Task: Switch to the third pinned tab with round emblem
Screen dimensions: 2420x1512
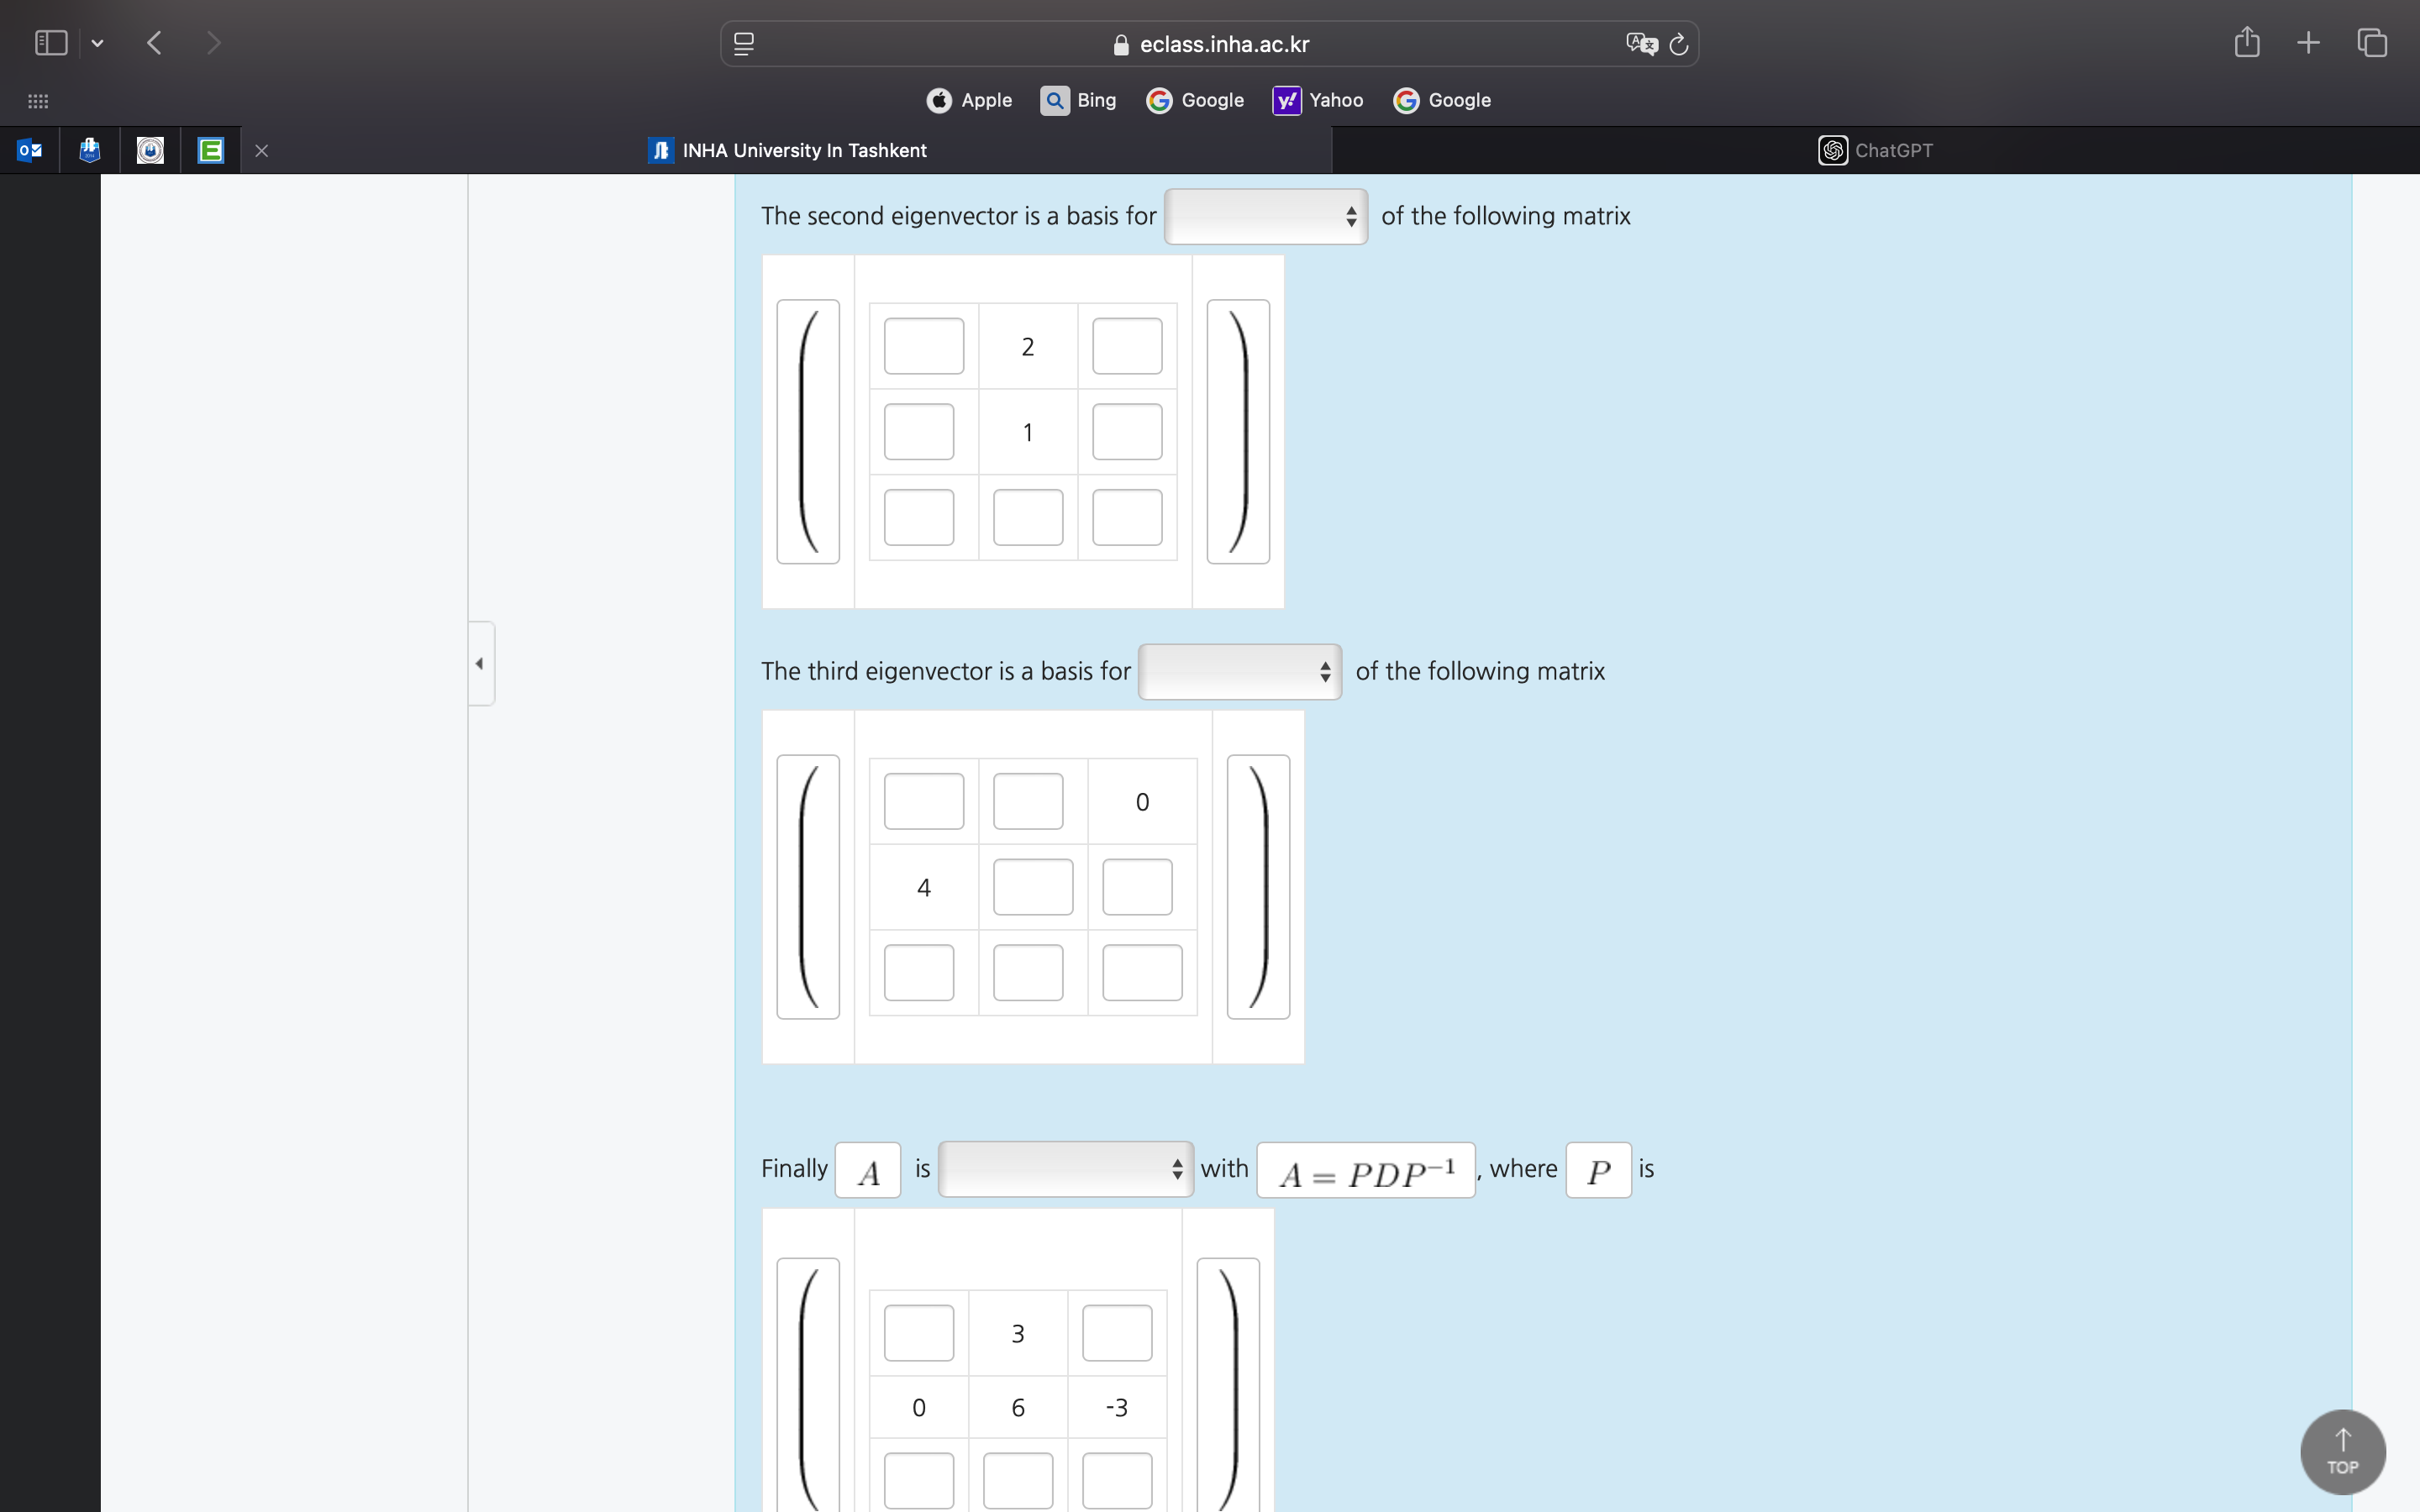Action: (150, 150)
